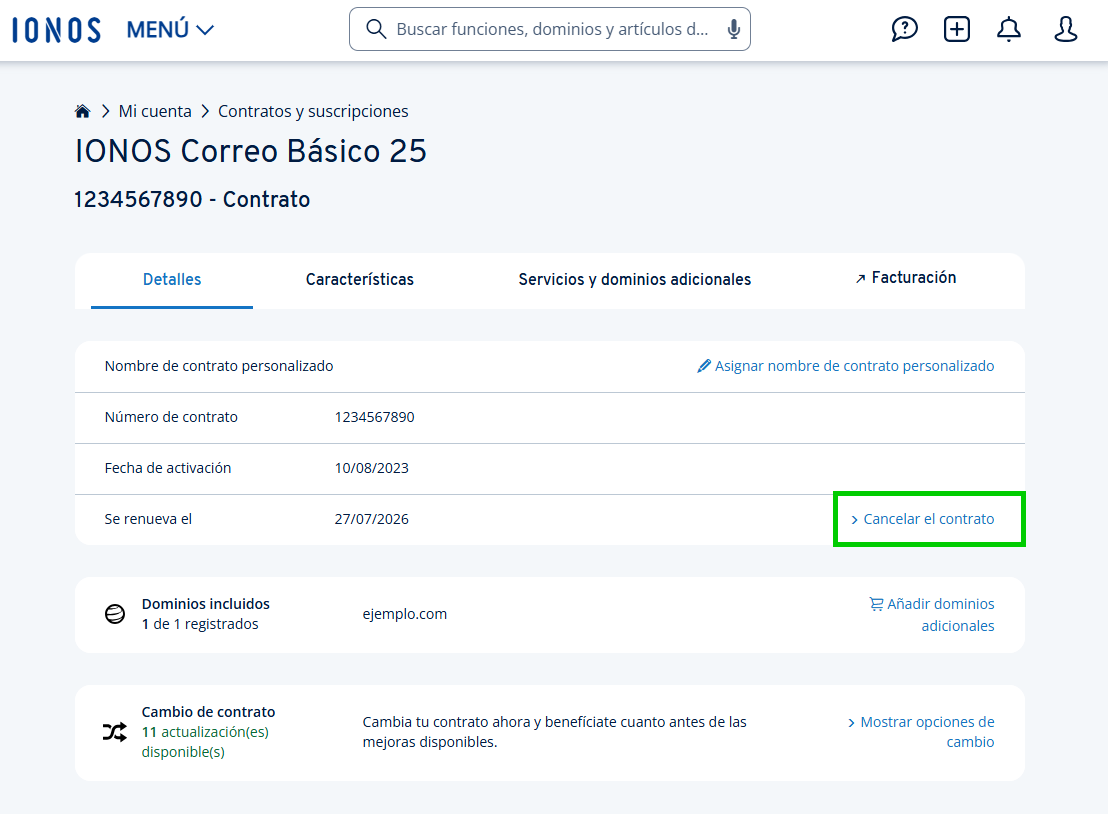This screenshot has height=814, width=1108.
Task: Click Mostrar opciones de cambio link
Action: click(921, 732)
